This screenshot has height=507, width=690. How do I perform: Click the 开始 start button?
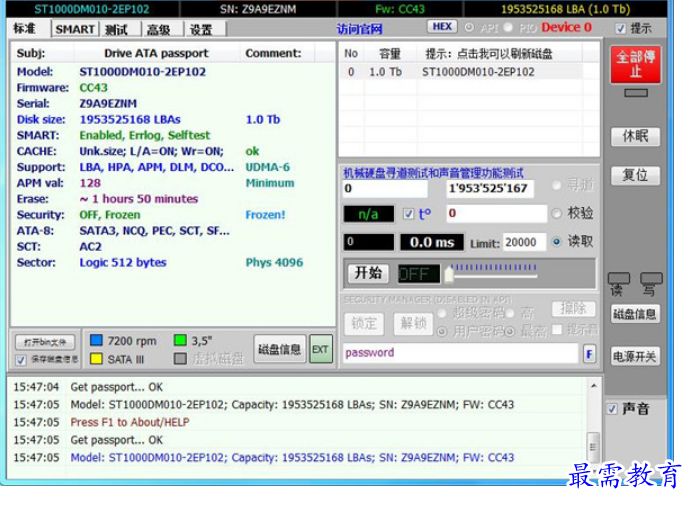click(367, 273)
